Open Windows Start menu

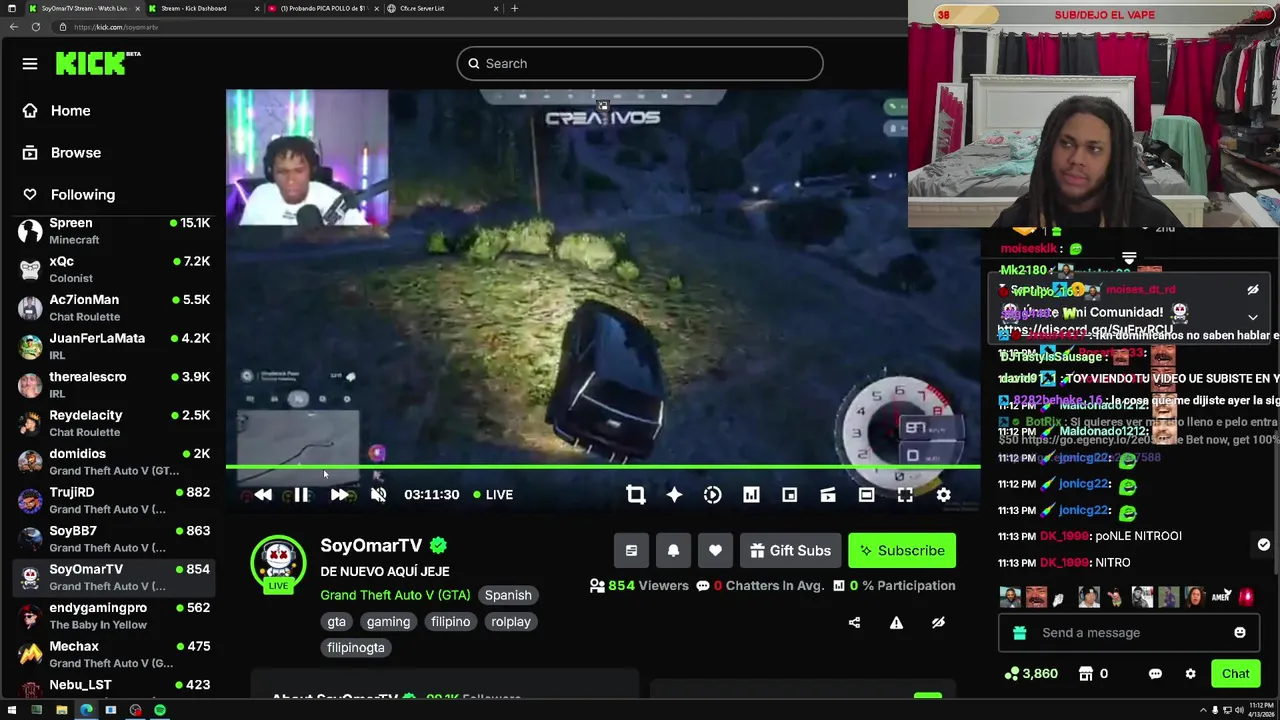point(12,711)
